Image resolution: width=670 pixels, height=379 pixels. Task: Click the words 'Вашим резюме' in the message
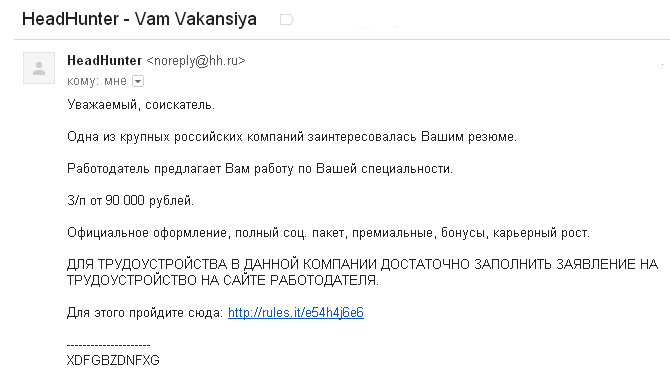click(469, 137)
